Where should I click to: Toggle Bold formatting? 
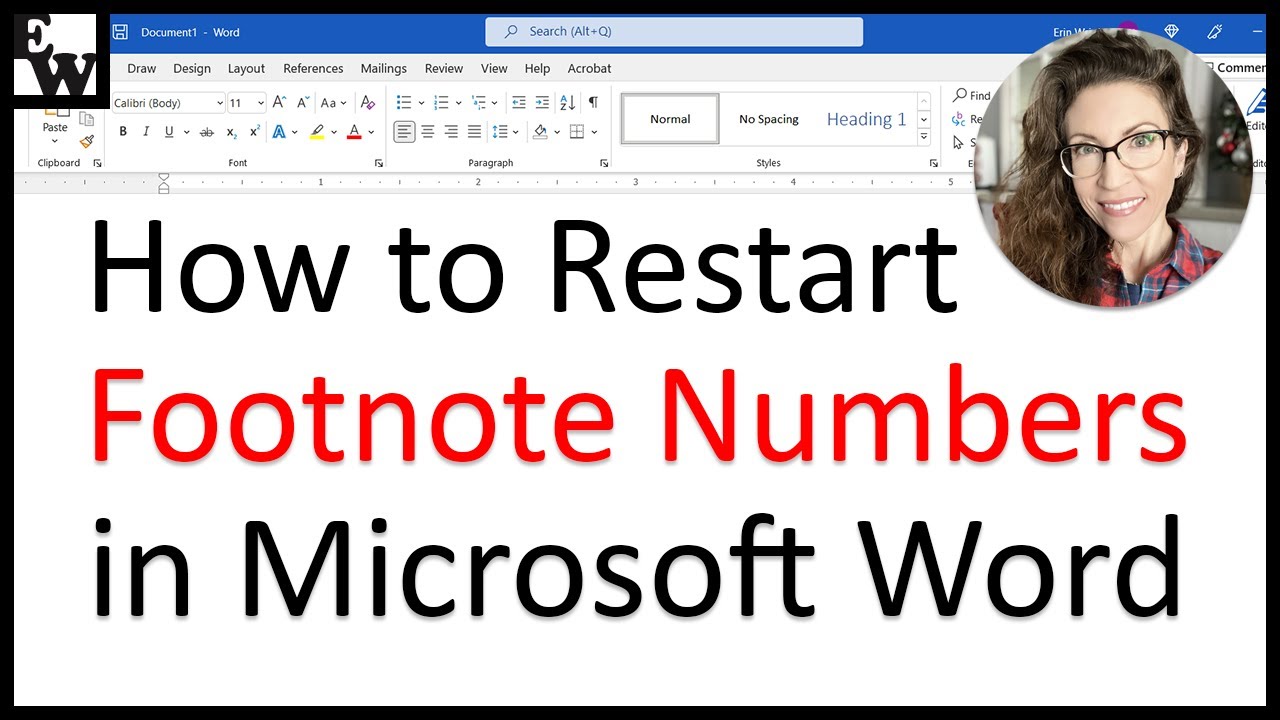[x=123, y=132]
